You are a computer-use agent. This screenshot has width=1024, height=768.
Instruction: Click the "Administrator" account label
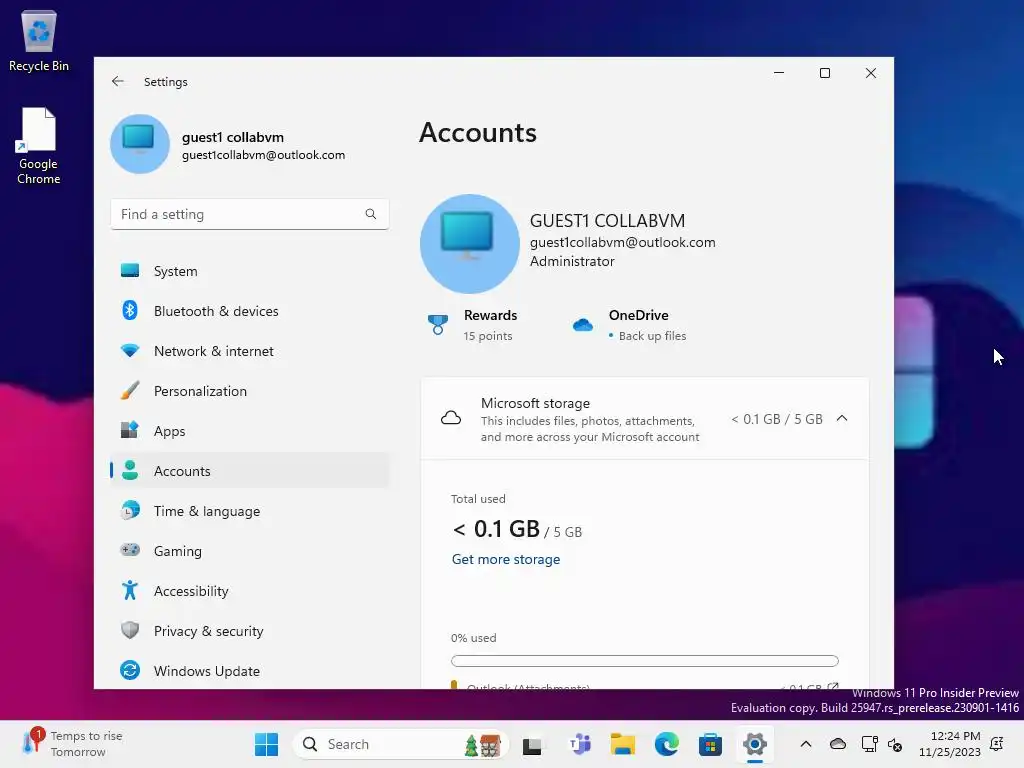click(x=572, y=261)
